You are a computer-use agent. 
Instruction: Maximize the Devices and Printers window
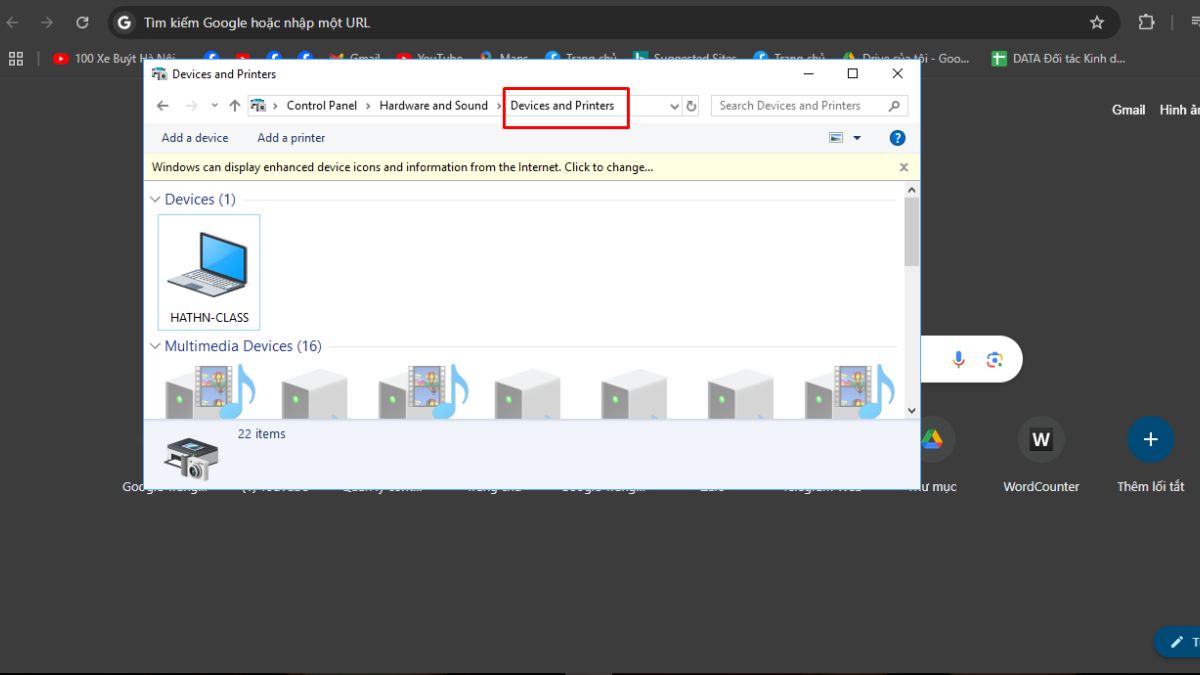852,73
